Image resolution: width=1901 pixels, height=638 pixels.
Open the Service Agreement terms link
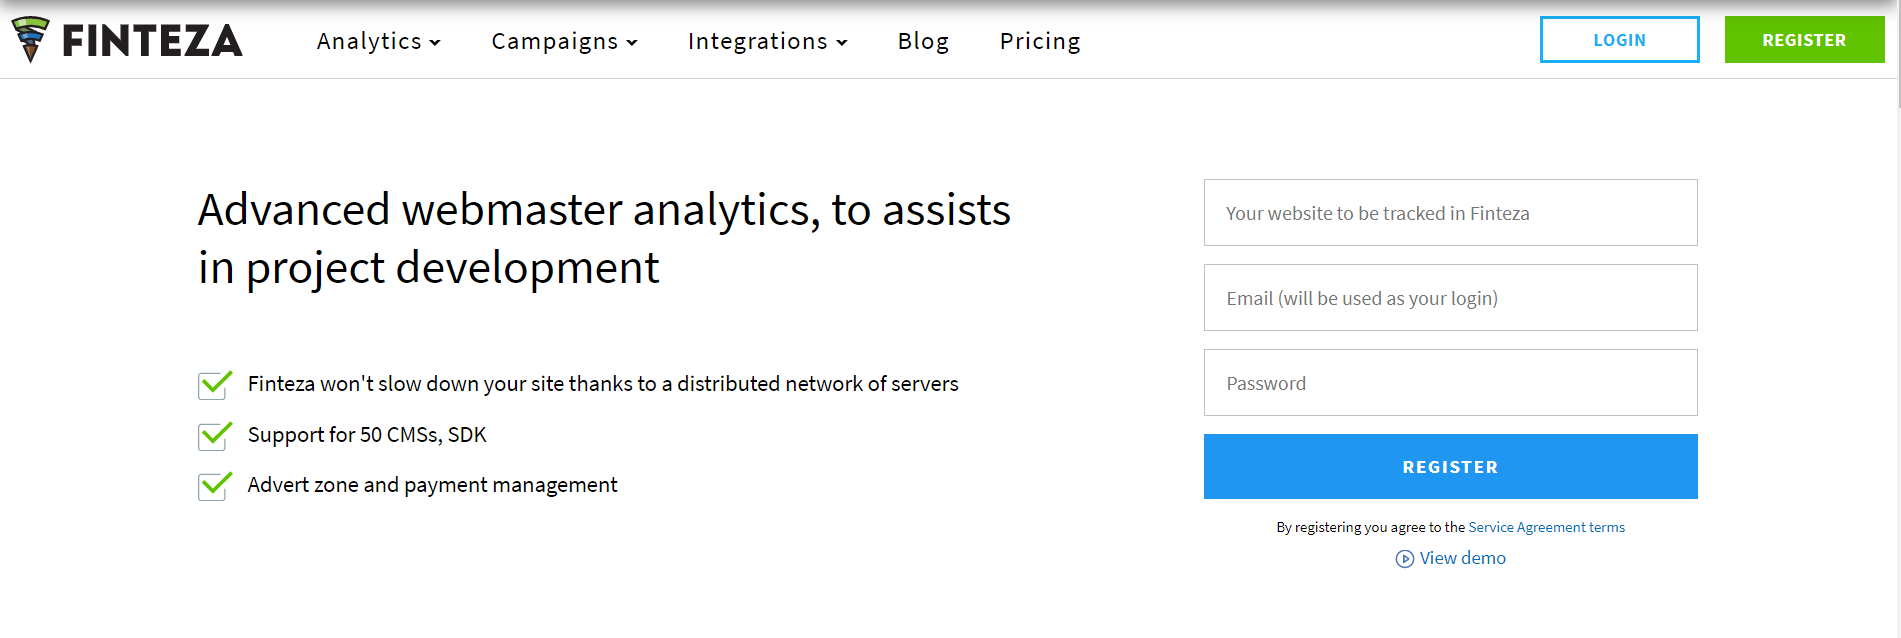pos(1546,527)
